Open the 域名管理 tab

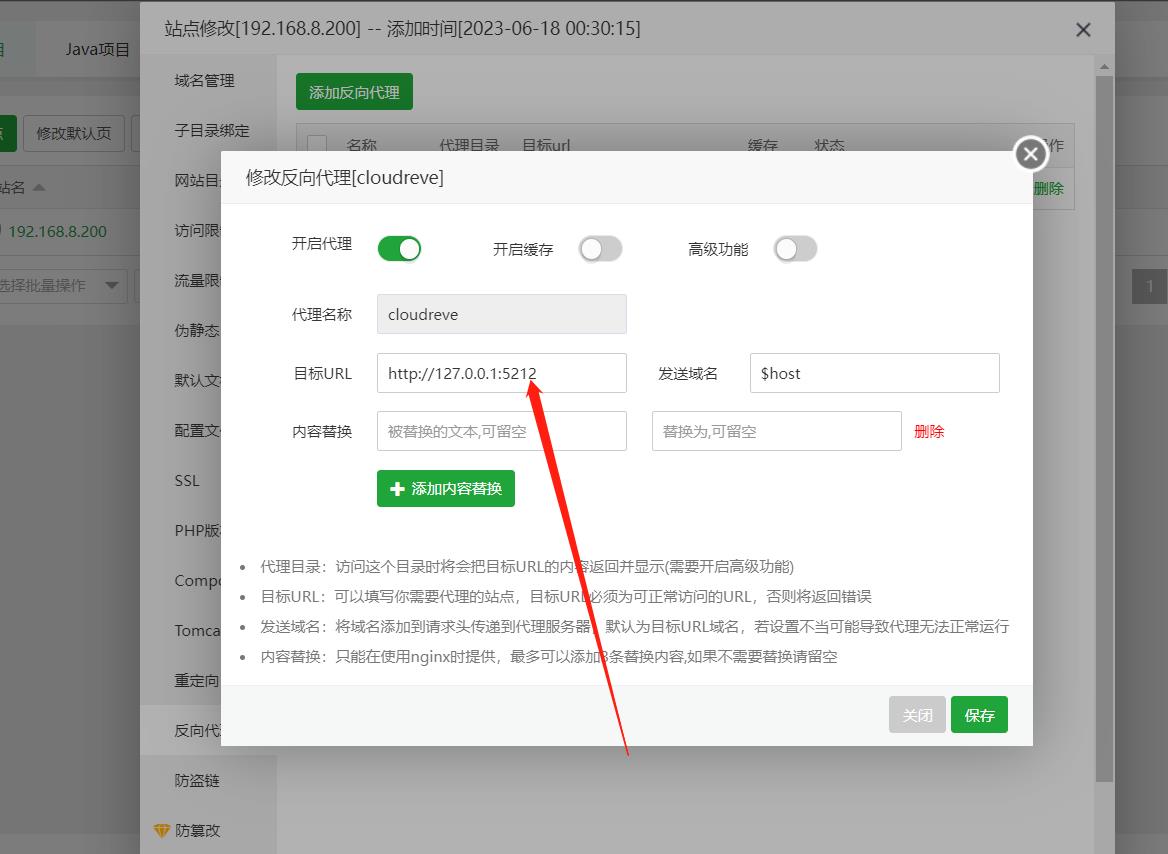coord(205,81)
